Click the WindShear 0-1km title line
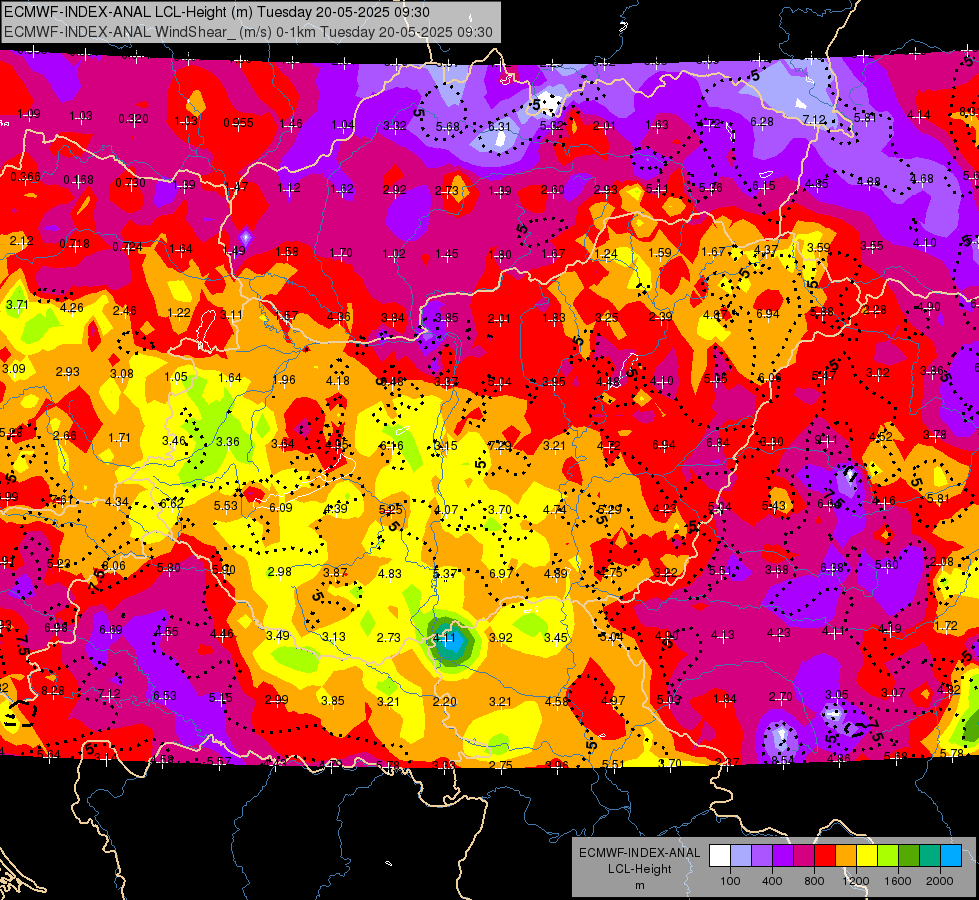Image resolution: width=979 pixels, height=900 pixels. coord(248,32)
